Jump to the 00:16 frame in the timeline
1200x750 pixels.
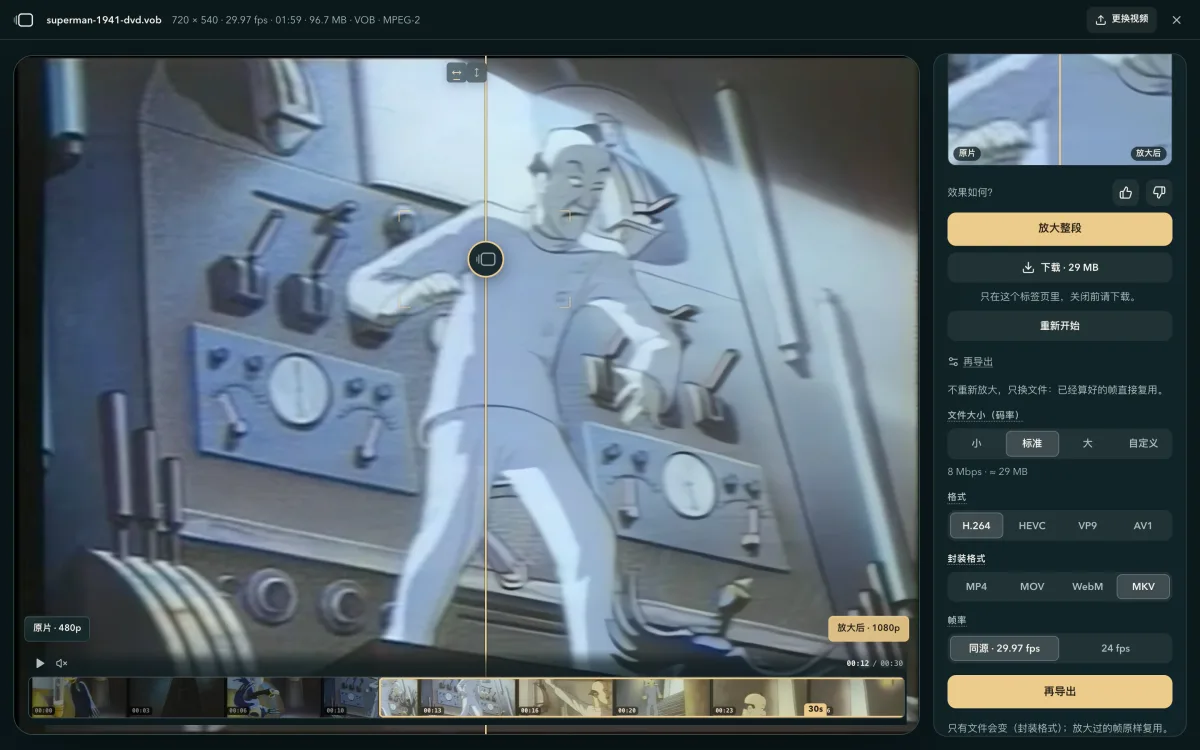(x=565, y=697)
